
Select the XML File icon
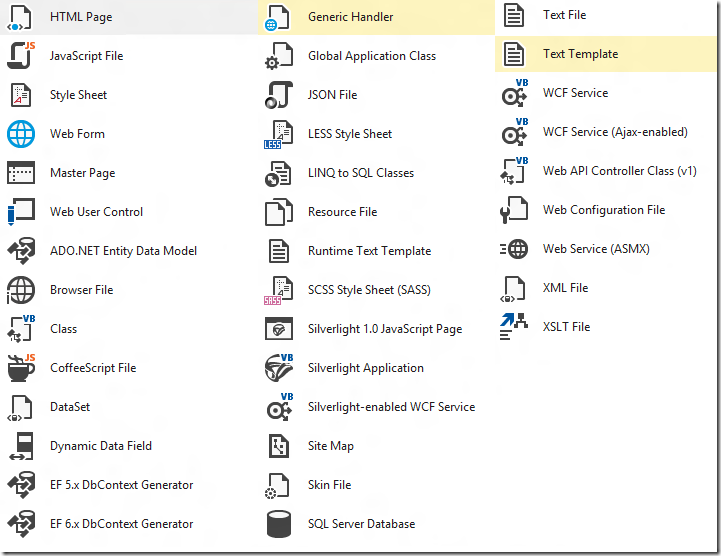[513, 289]
